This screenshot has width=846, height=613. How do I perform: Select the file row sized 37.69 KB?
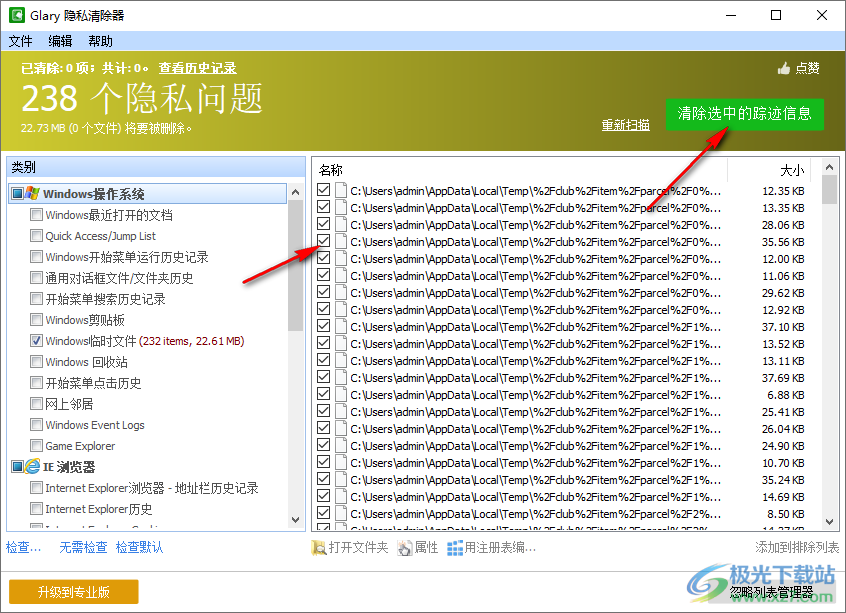click(x=568, y=378)
